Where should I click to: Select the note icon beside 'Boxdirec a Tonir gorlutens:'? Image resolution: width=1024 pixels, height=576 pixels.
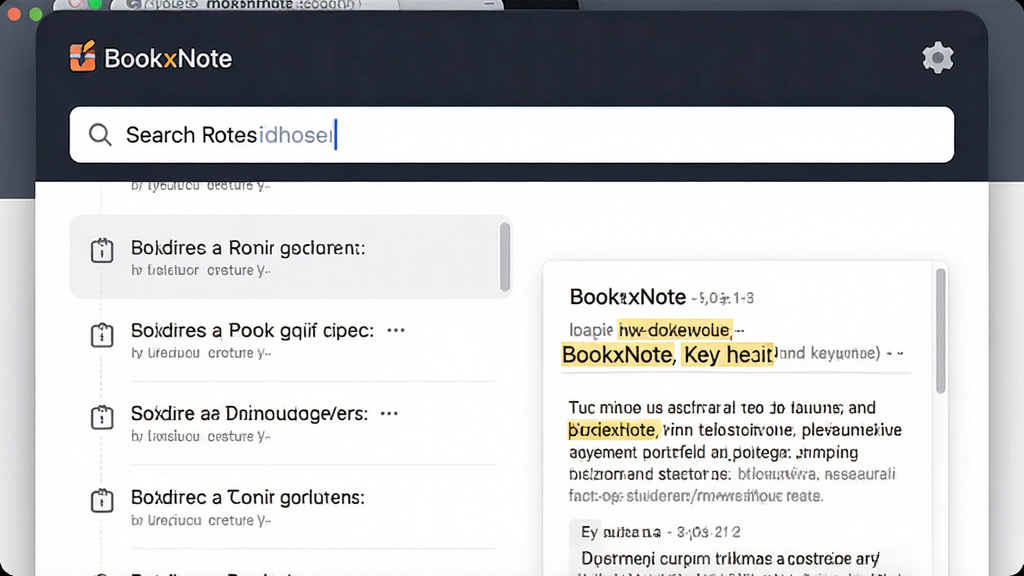pyautogui.click(x=102, y=500)
